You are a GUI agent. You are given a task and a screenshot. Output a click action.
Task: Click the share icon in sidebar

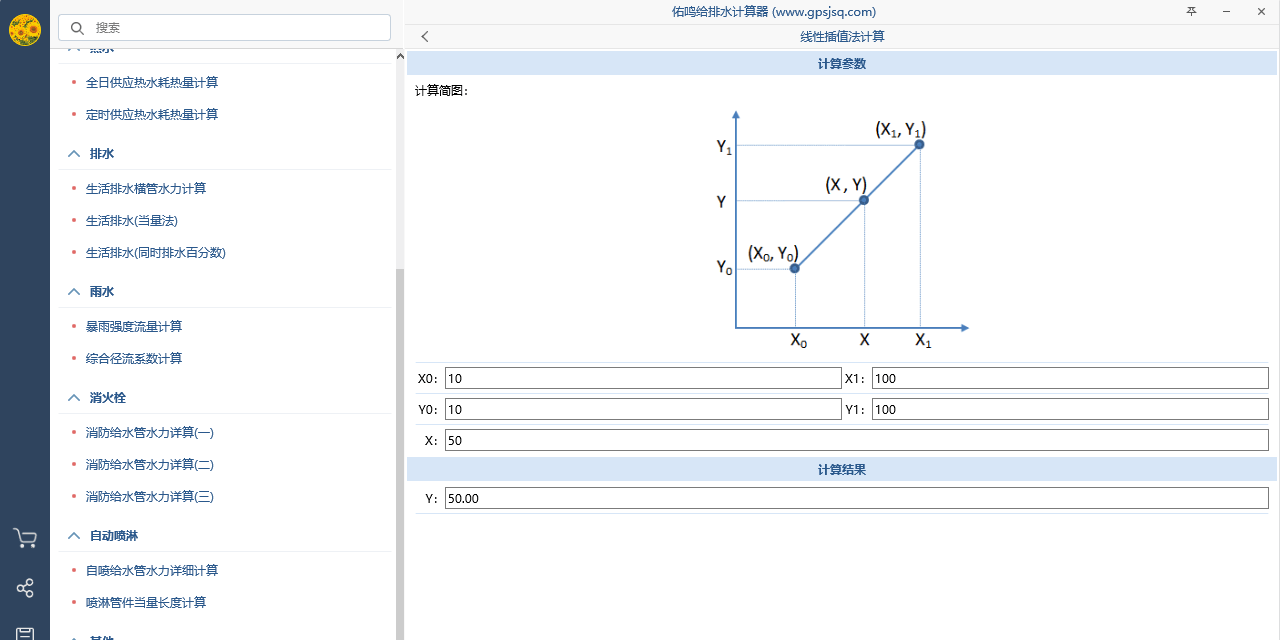(25, 588)
